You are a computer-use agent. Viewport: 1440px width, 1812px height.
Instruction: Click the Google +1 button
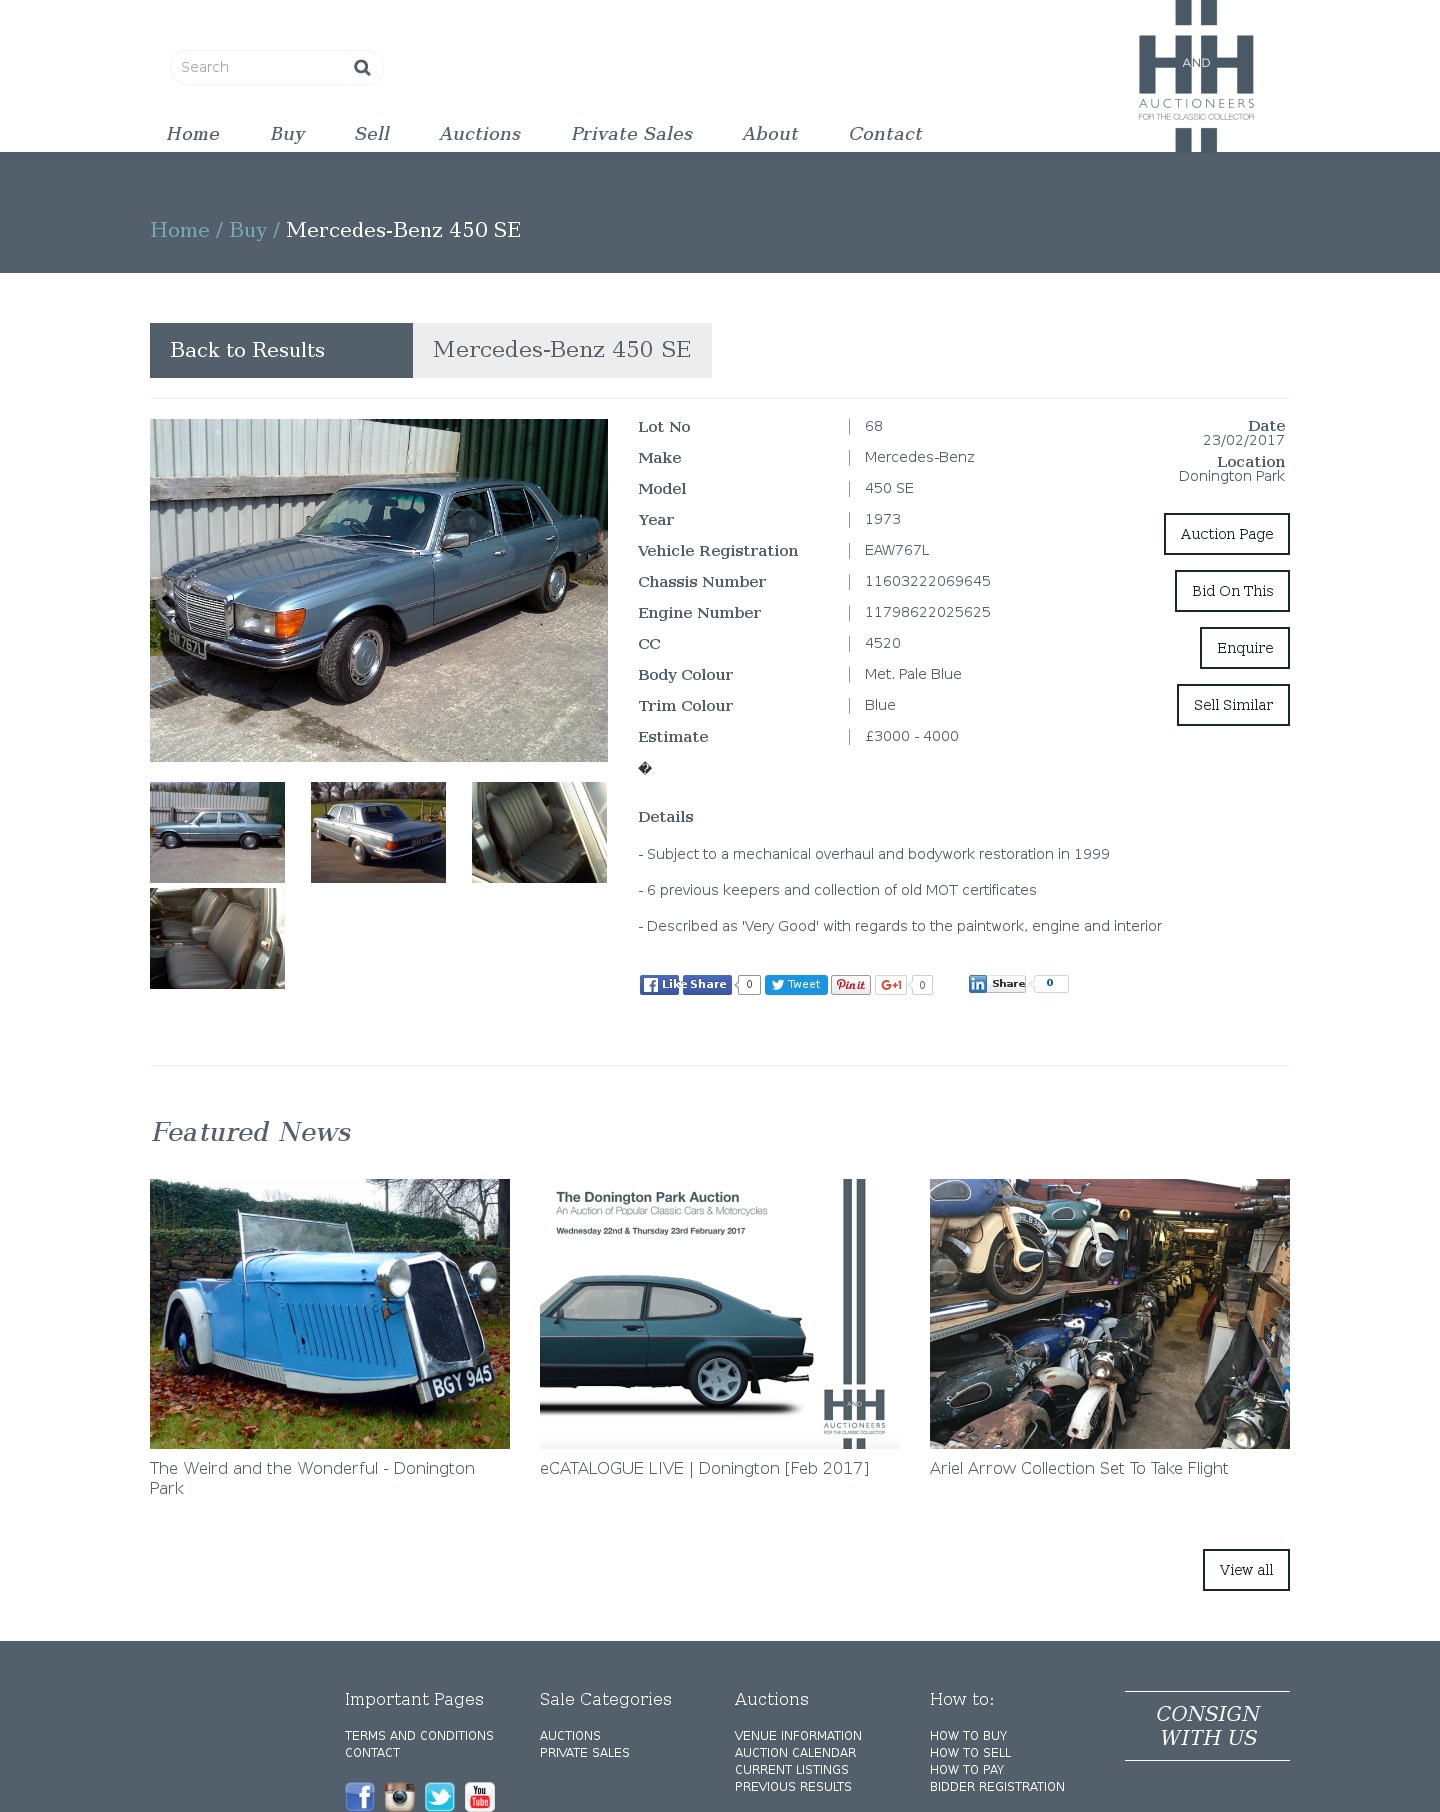(x=891, y=985)
